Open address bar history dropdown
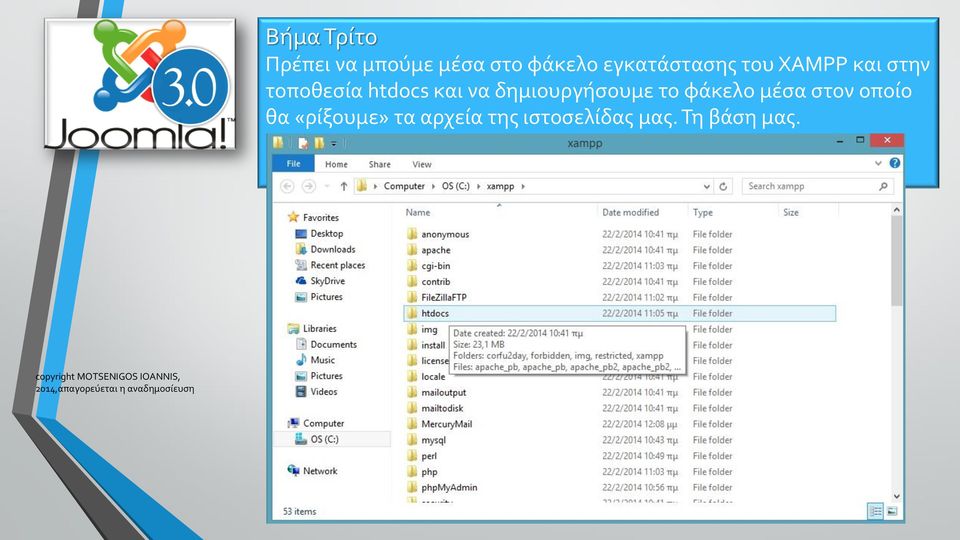Image resolution: width=960 pixels, height=540 pixels. coord(707,186)
